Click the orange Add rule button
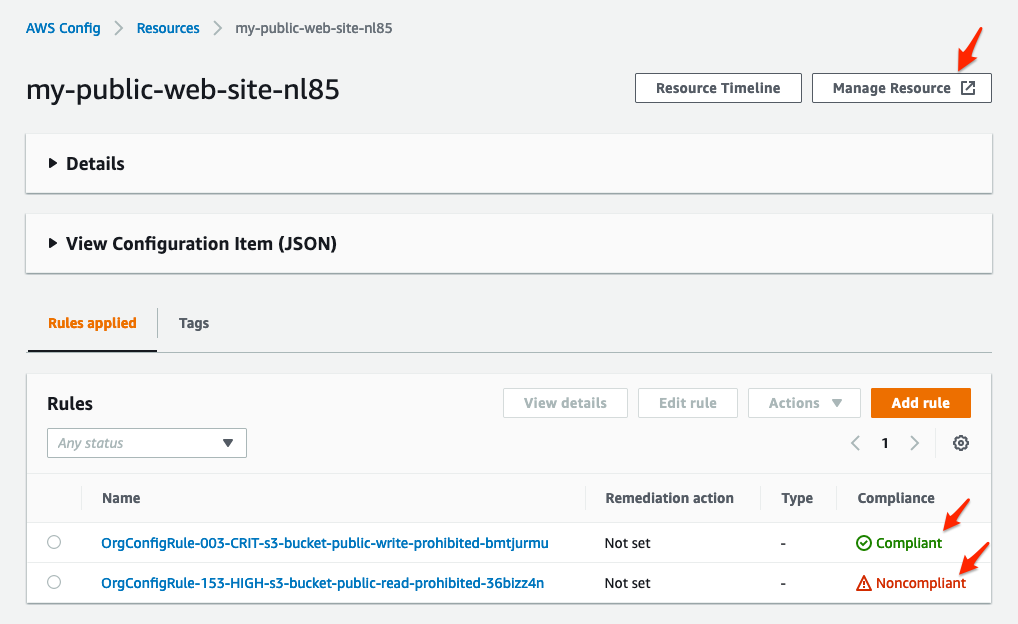This screenshot has width=1018, height=624. coord(921,403)
